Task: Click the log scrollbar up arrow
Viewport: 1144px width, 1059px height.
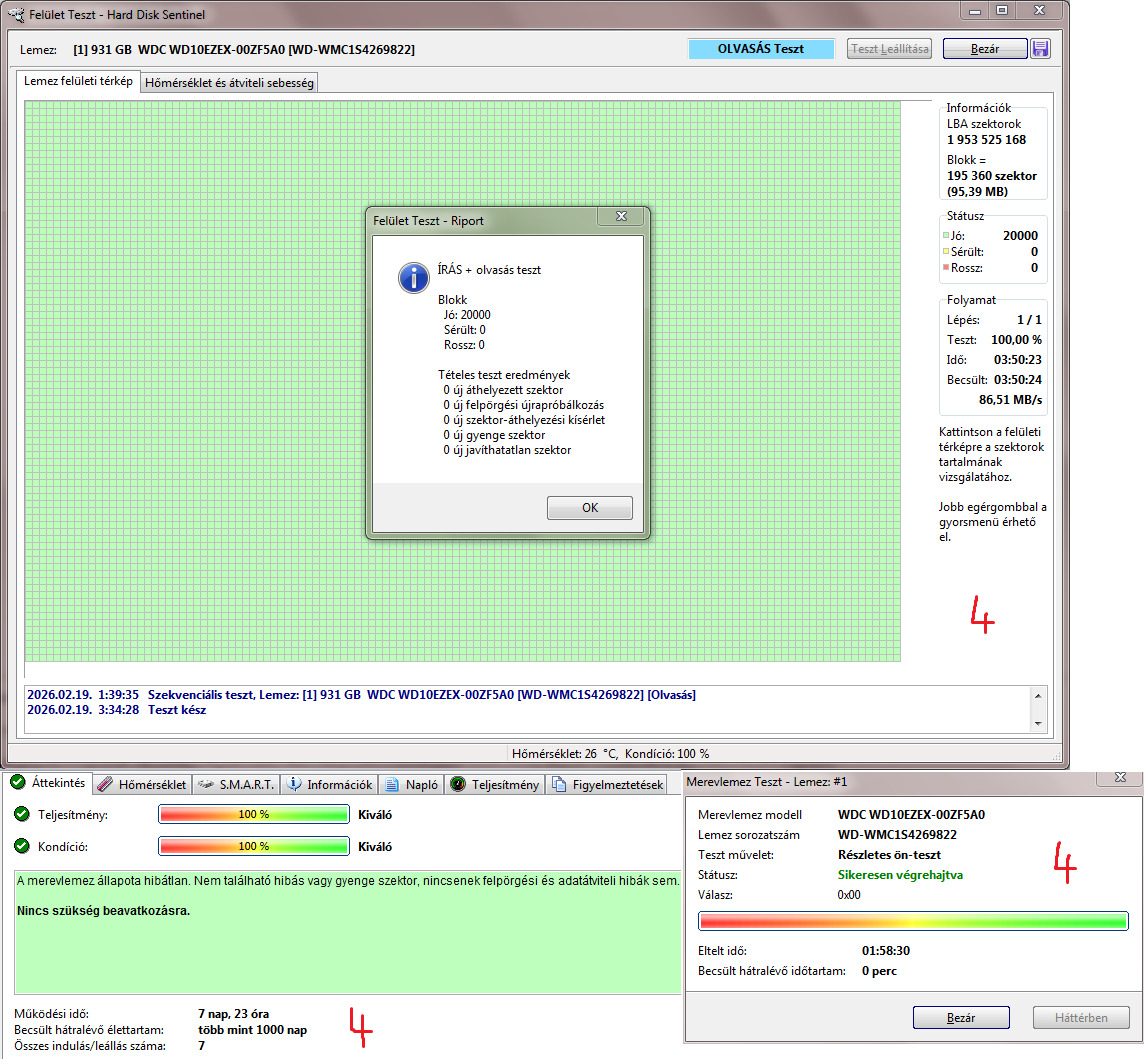Action: 1037,696
